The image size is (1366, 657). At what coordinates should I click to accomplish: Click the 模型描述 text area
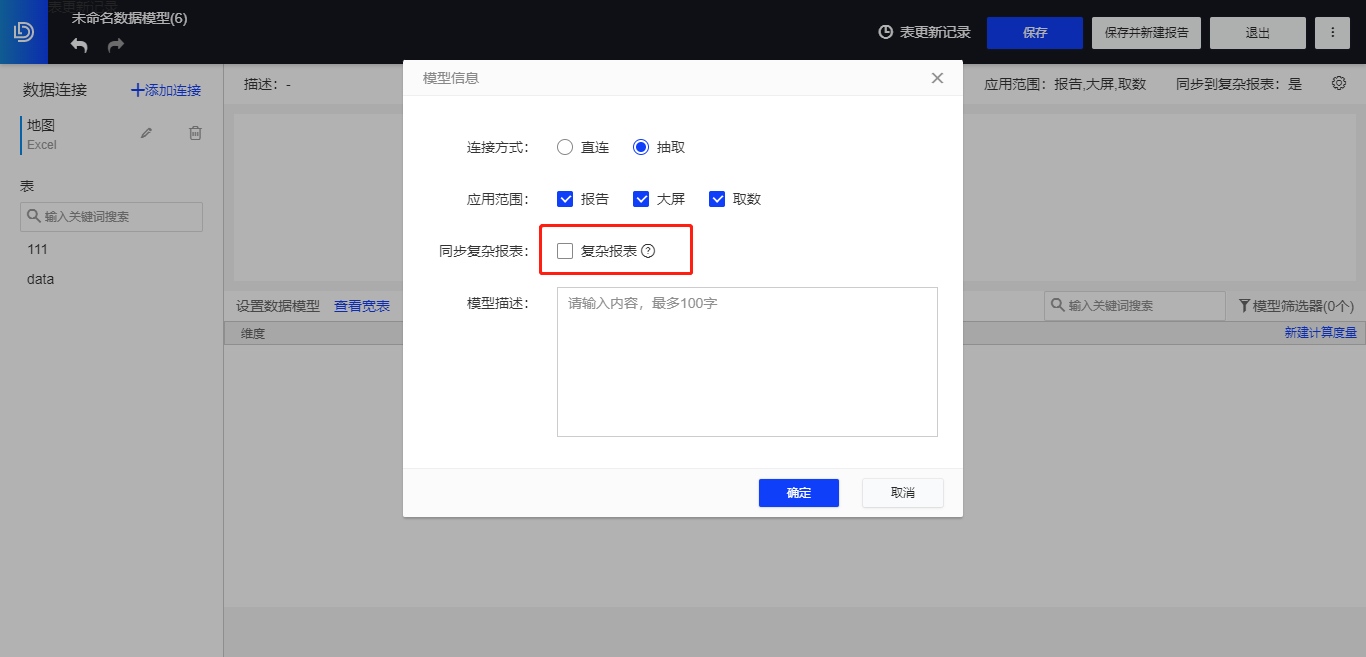(747, 361)
